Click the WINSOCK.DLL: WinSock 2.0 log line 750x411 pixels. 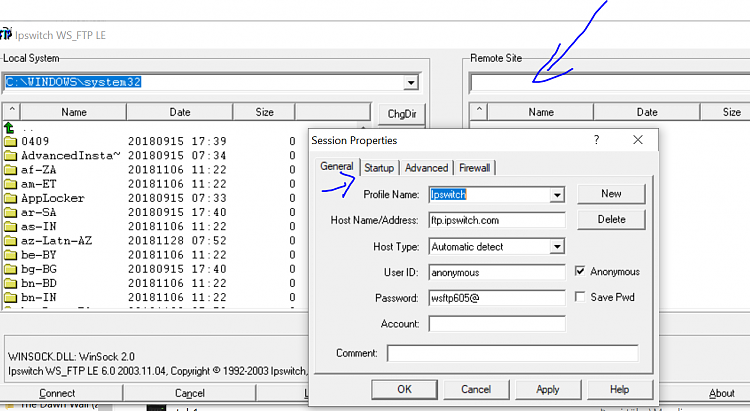71,357
